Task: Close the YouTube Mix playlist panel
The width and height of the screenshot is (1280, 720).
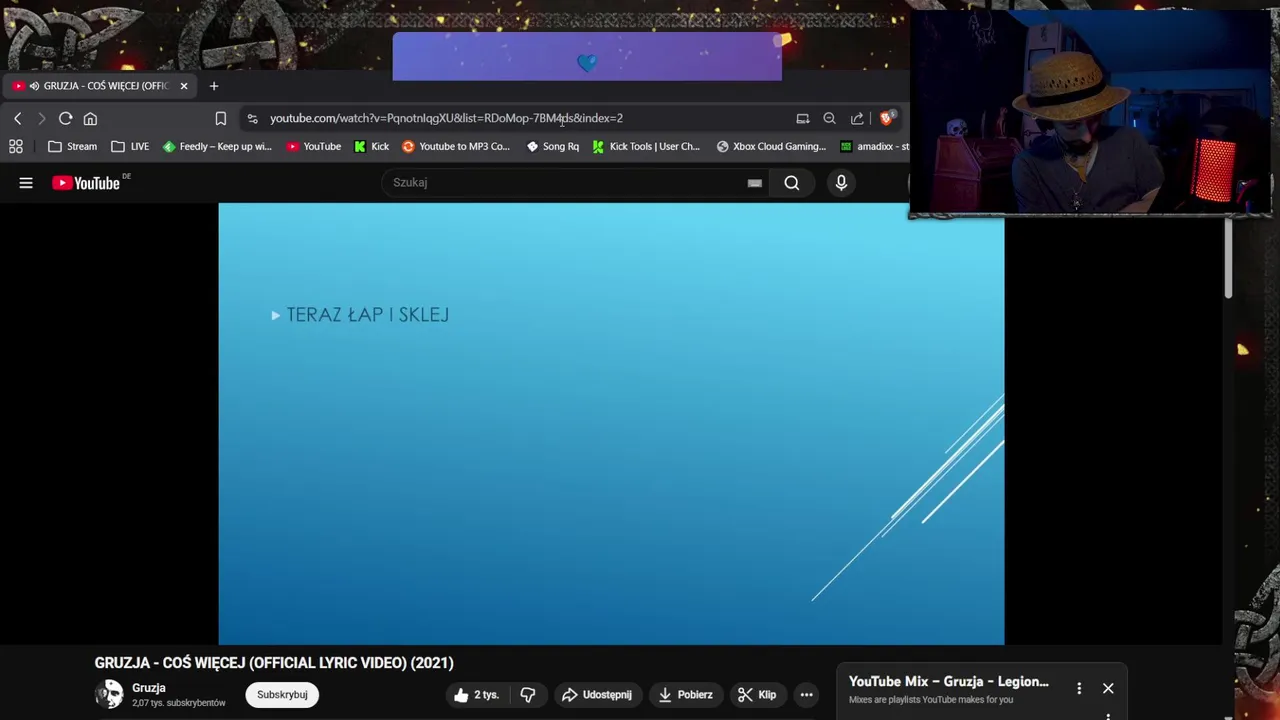Action: (x=1108, y=688)
